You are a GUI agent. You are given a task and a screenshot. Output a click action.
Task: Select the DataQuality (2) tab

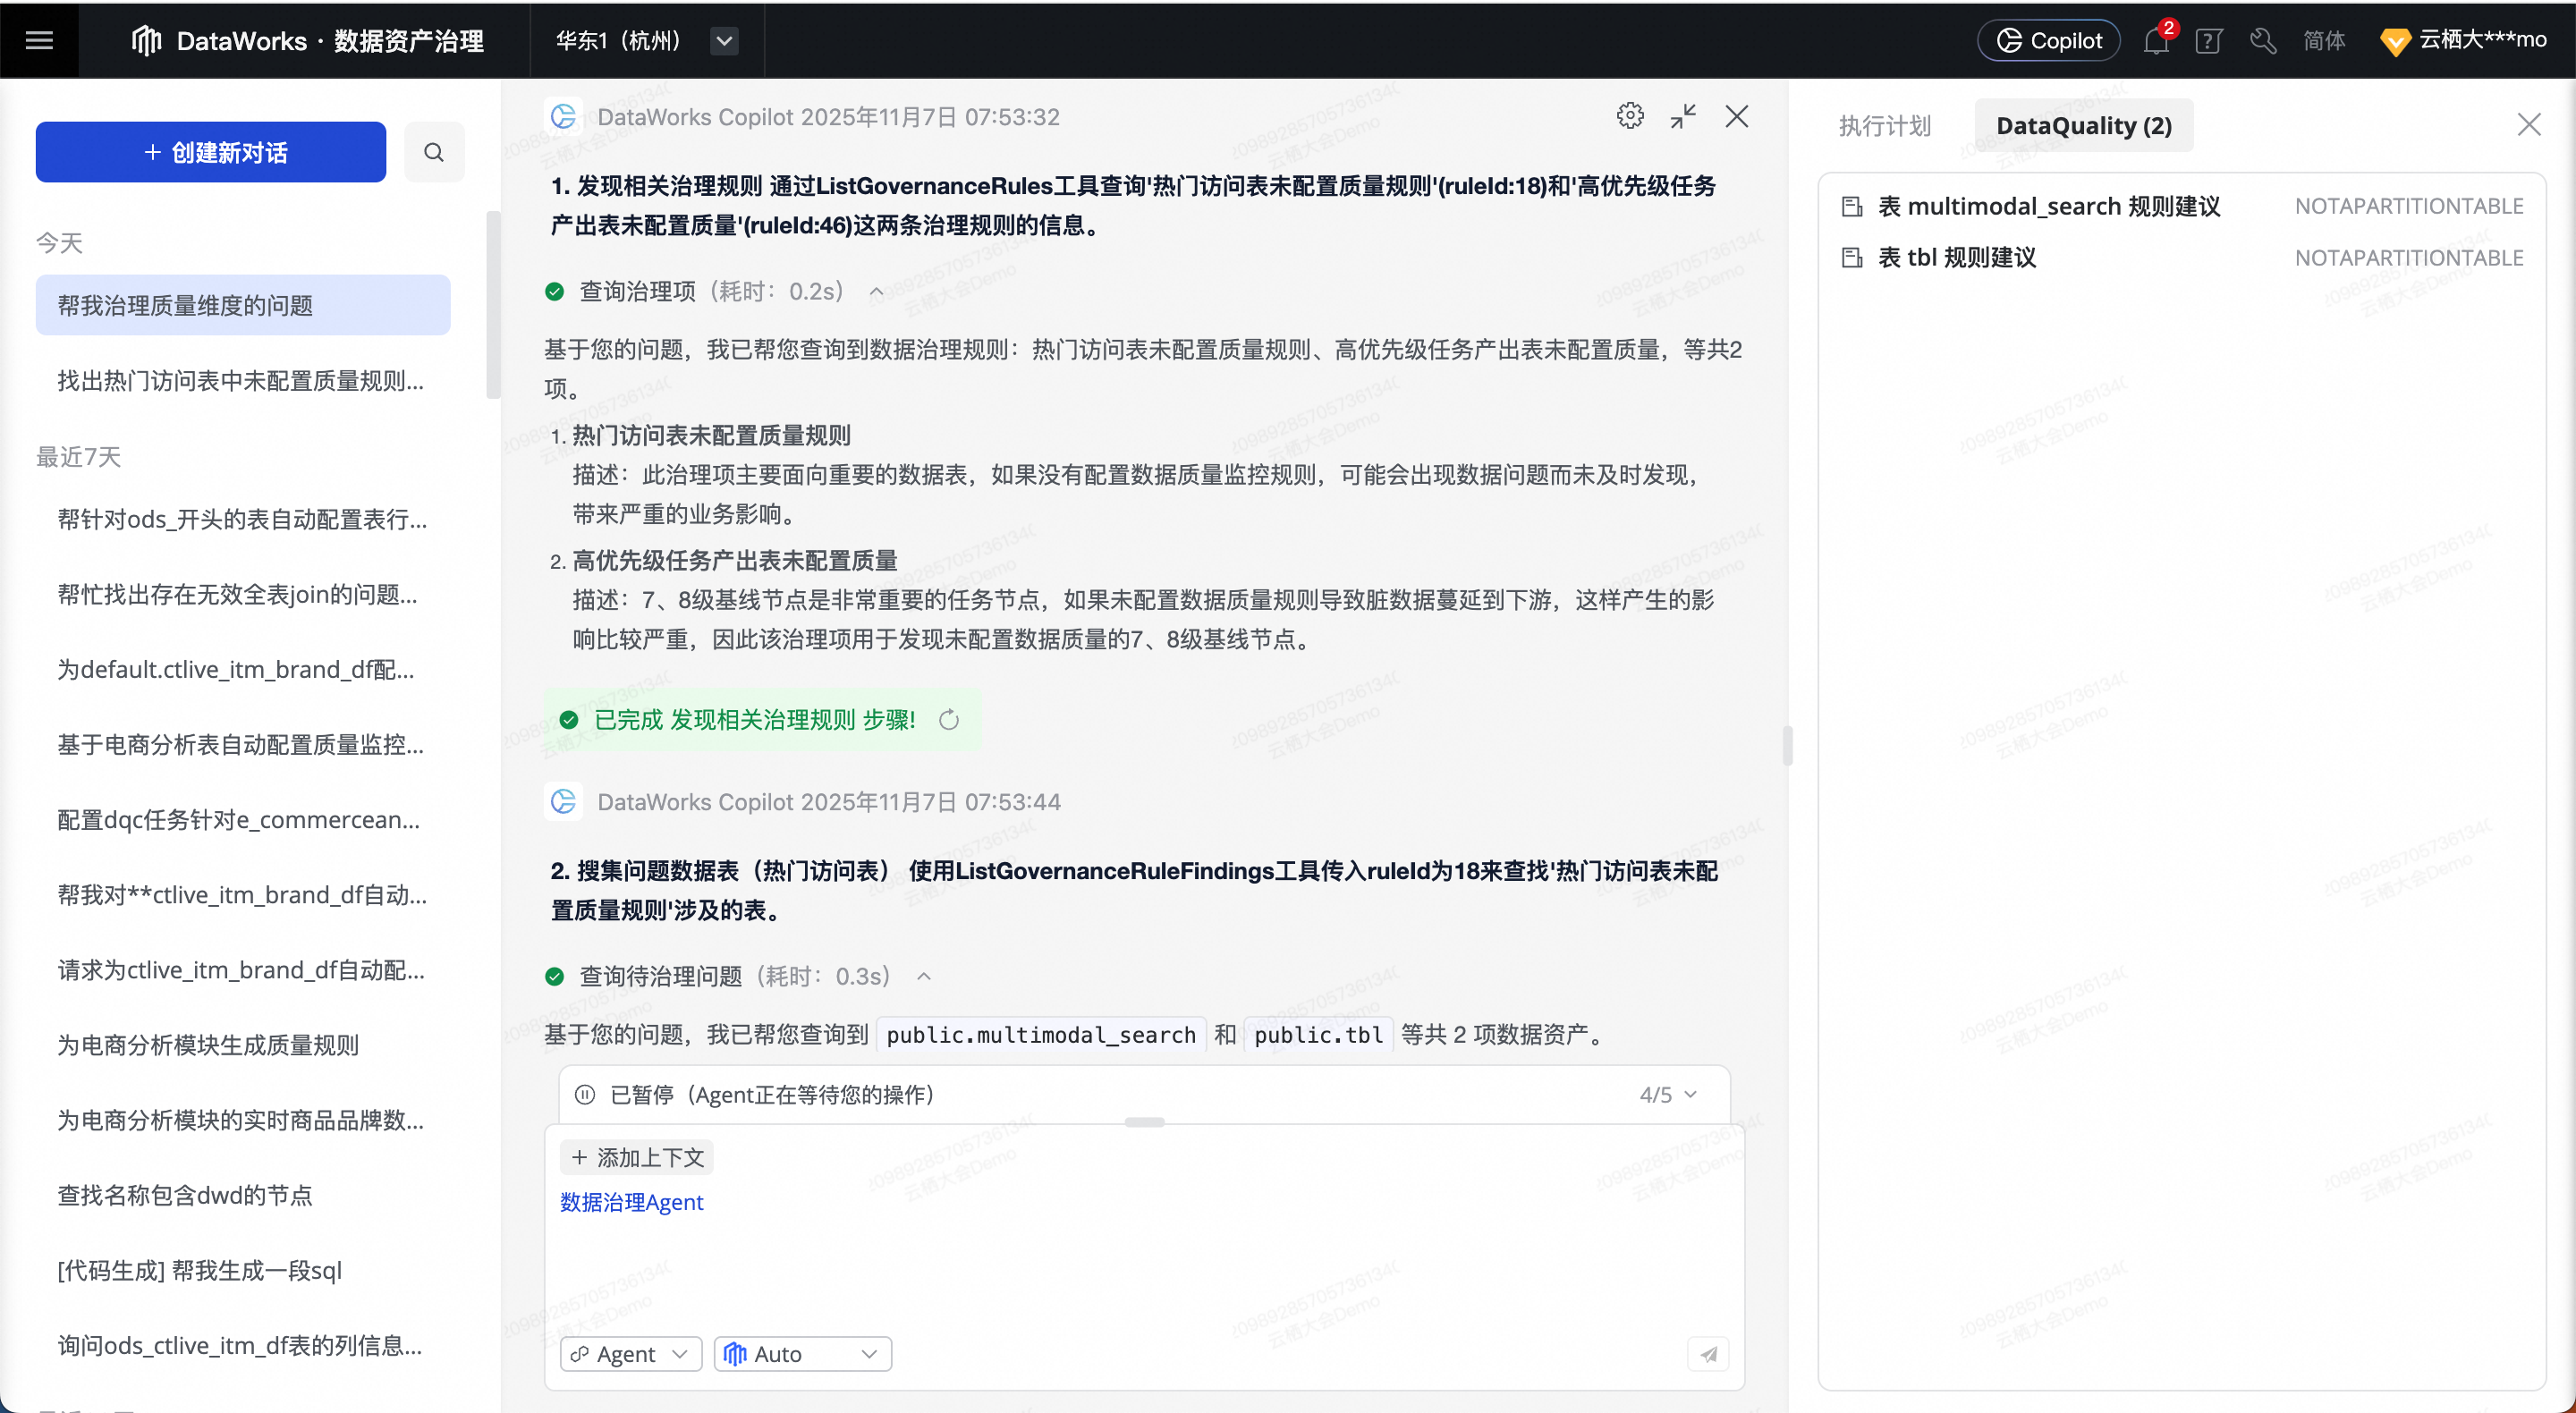[2083, 126]
